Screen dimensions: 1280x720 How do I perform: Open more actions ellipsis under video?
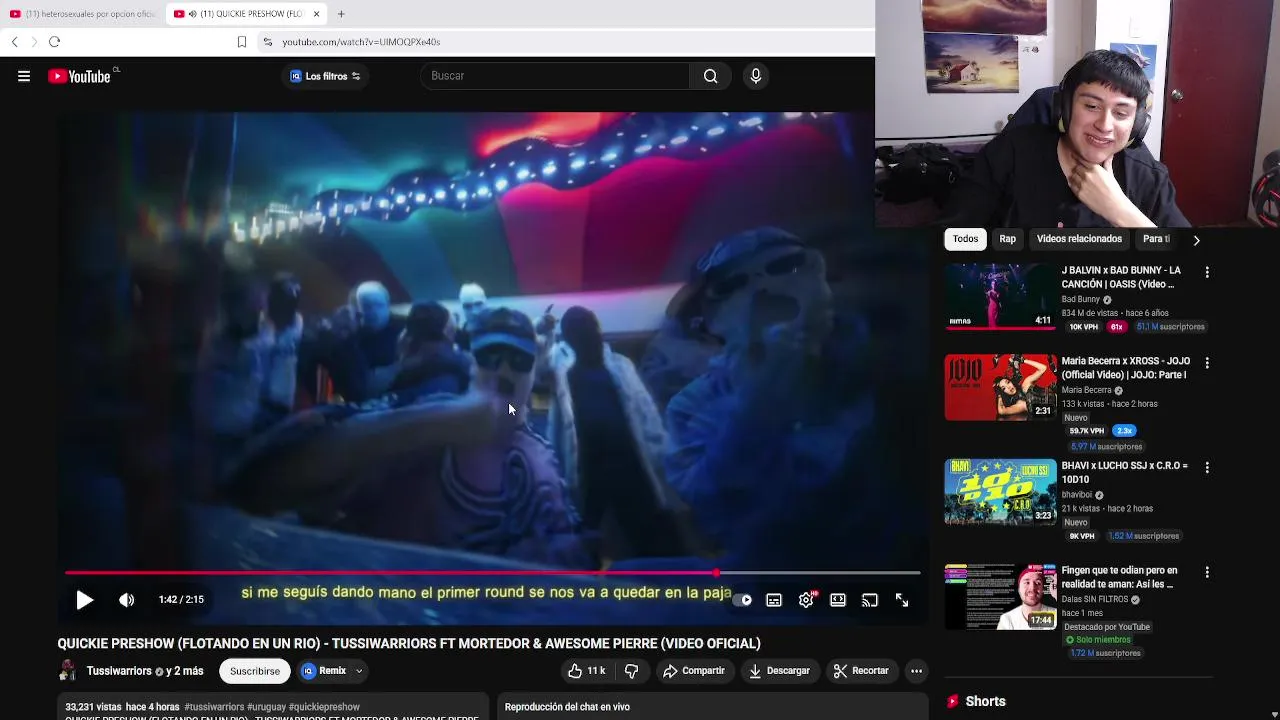point(916,671)
